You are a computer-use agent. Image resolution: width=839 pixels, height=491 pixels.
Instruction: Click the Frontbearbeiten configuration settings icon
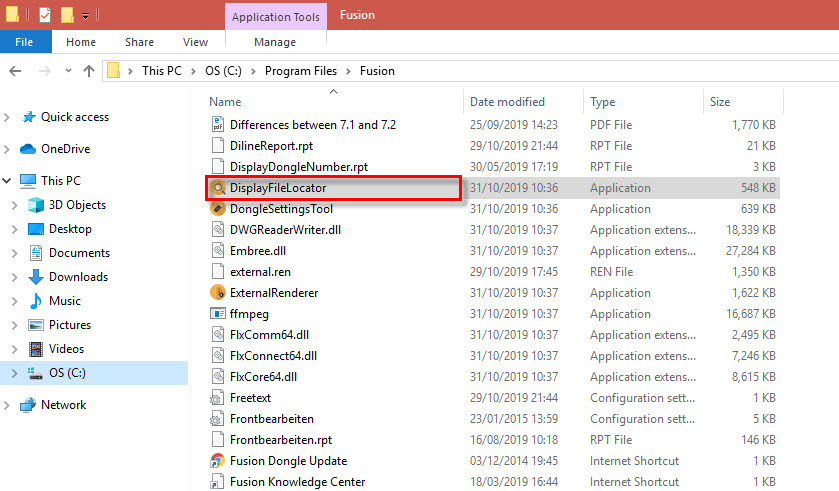click(217, 418)
